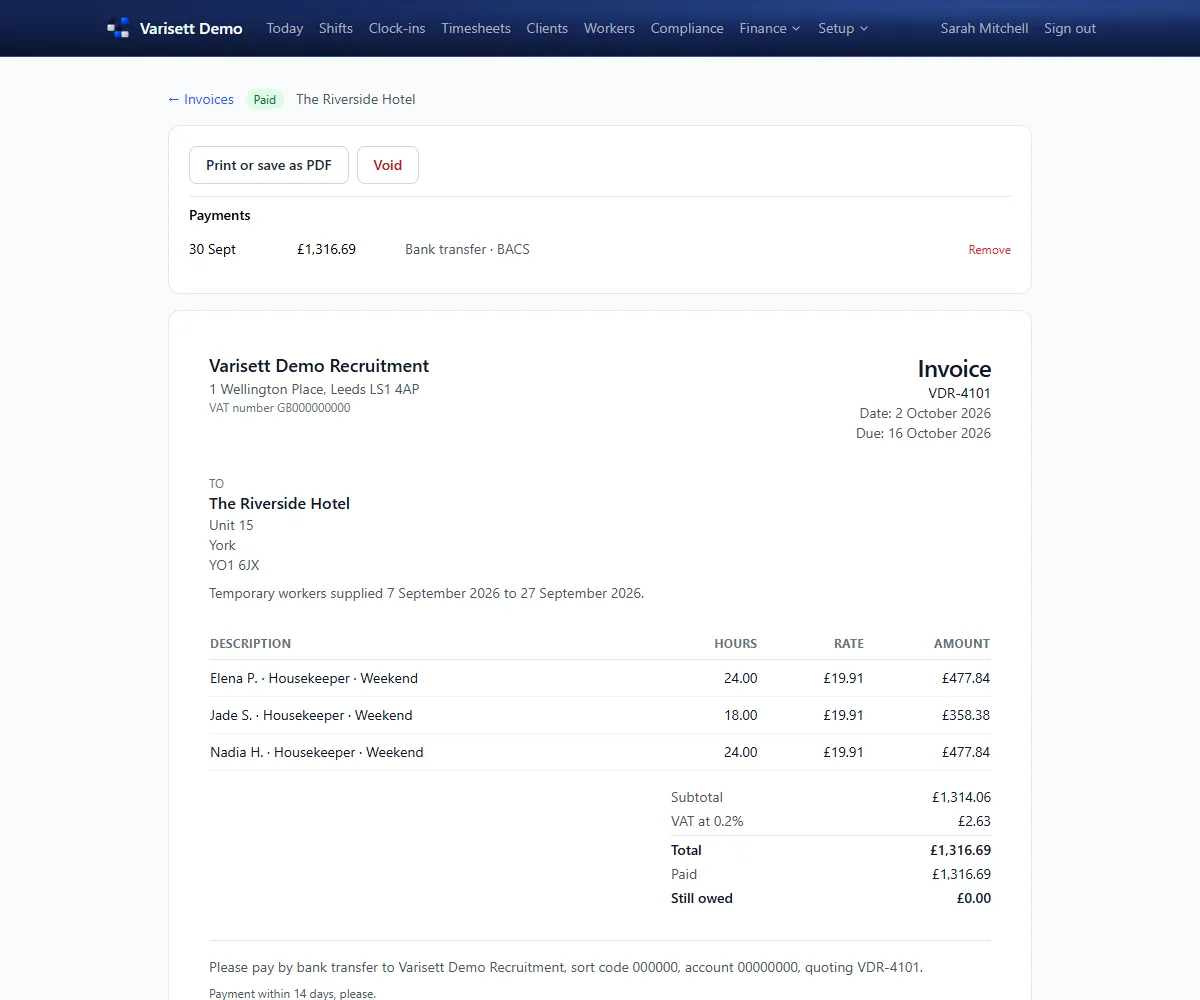Viewport: 1200px width, 1000px height.
Task: Open the Clock-ins section
Action: point(397,28)
